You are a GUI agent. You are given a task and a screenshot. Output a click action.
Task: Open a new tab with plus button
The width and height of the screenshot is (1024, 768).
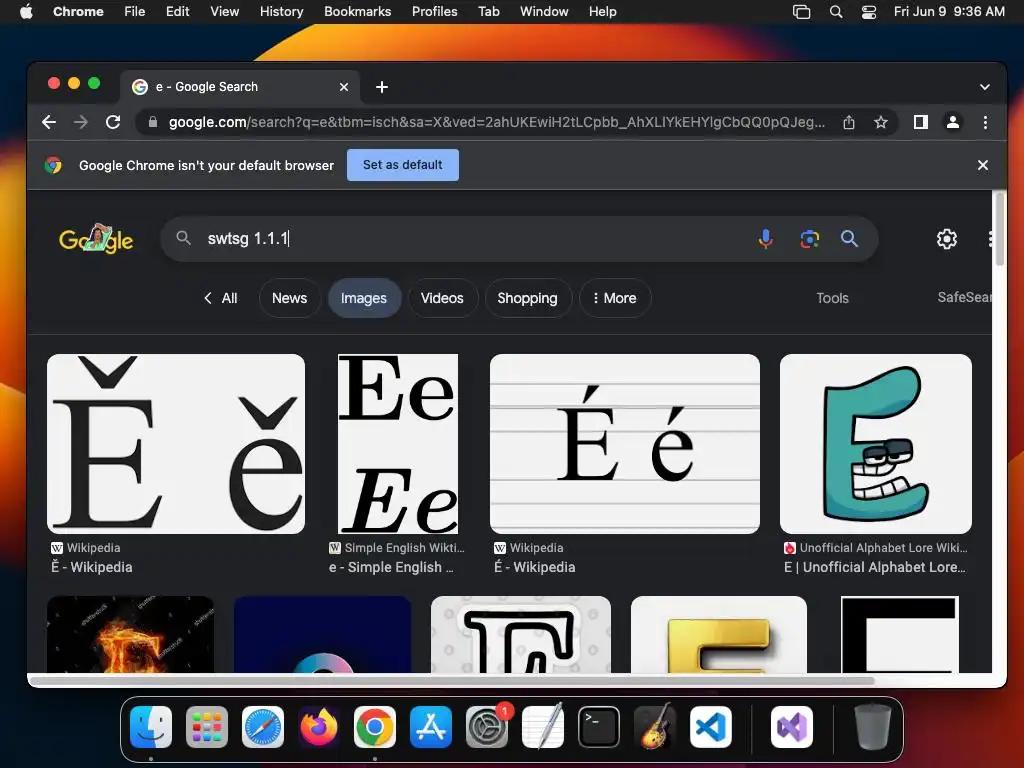(x=382, y=87)
